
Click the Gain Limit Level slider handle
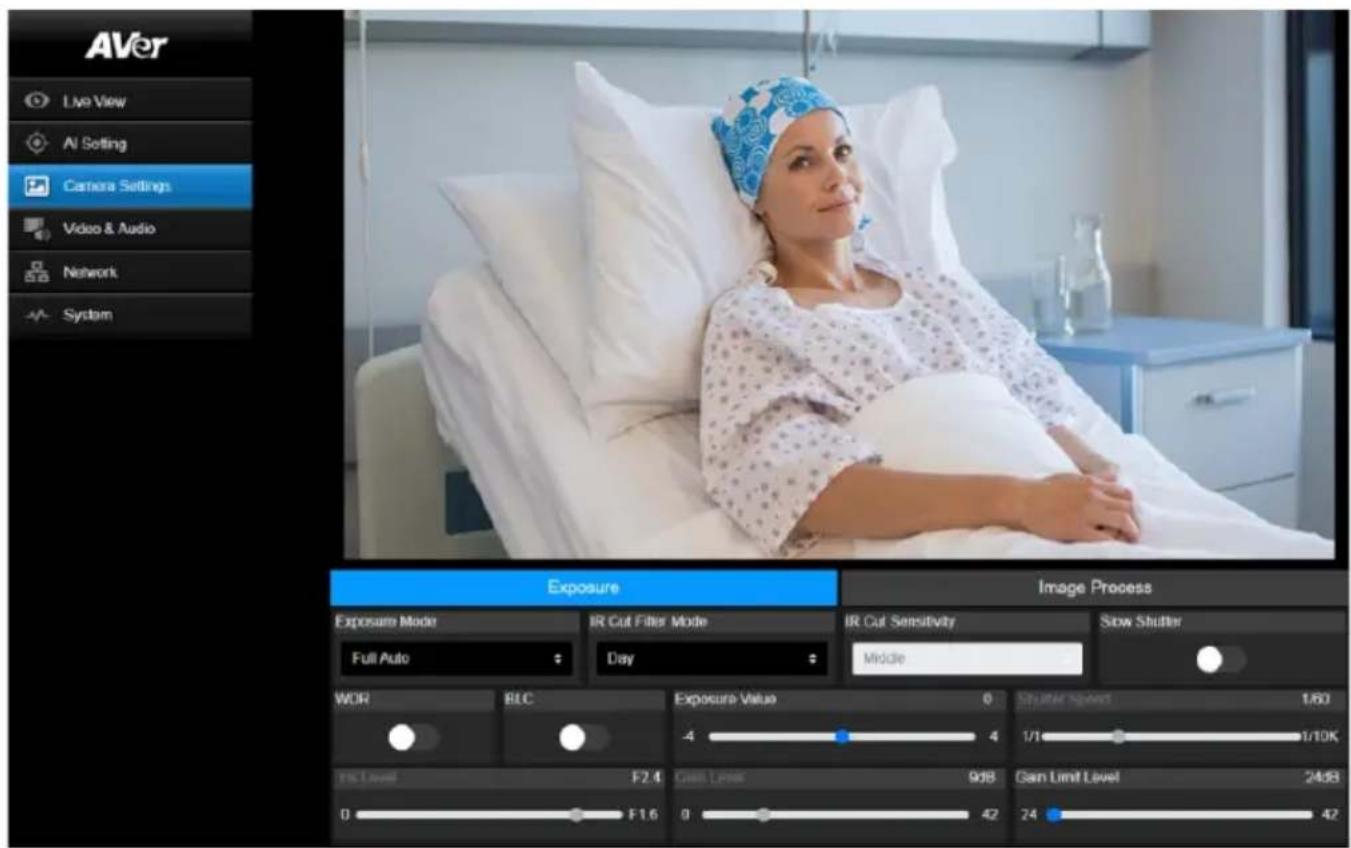(1052, 814)
